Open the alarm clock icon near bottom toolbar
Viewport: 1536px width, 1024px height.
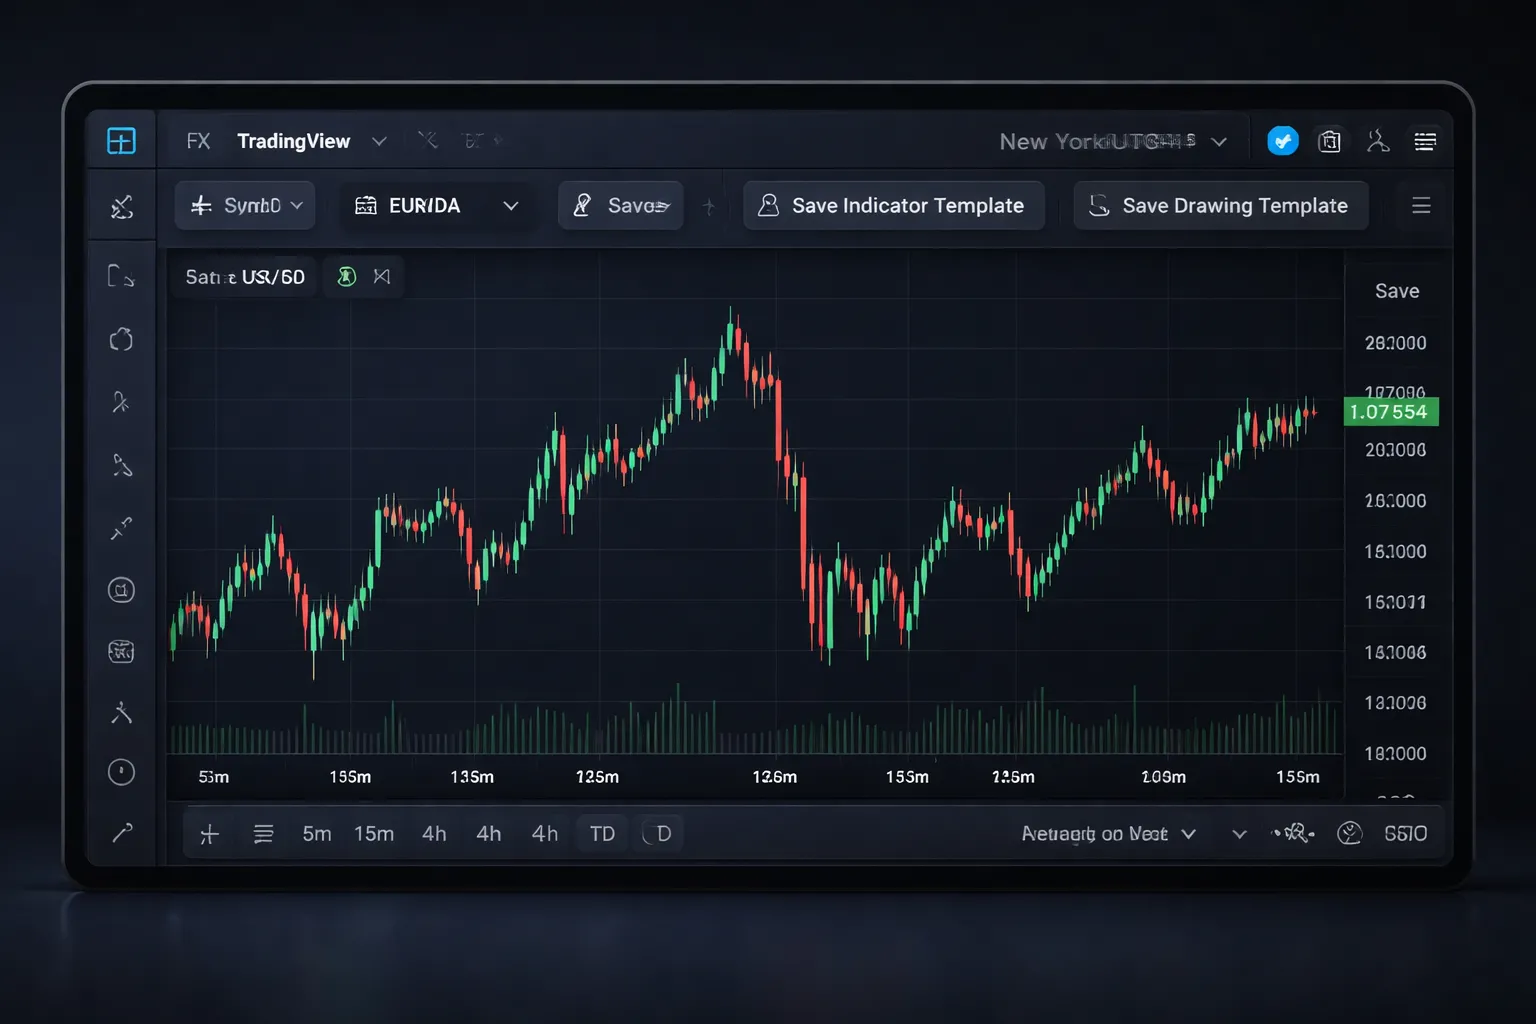pyautogui.click(x=1349, y=832)
